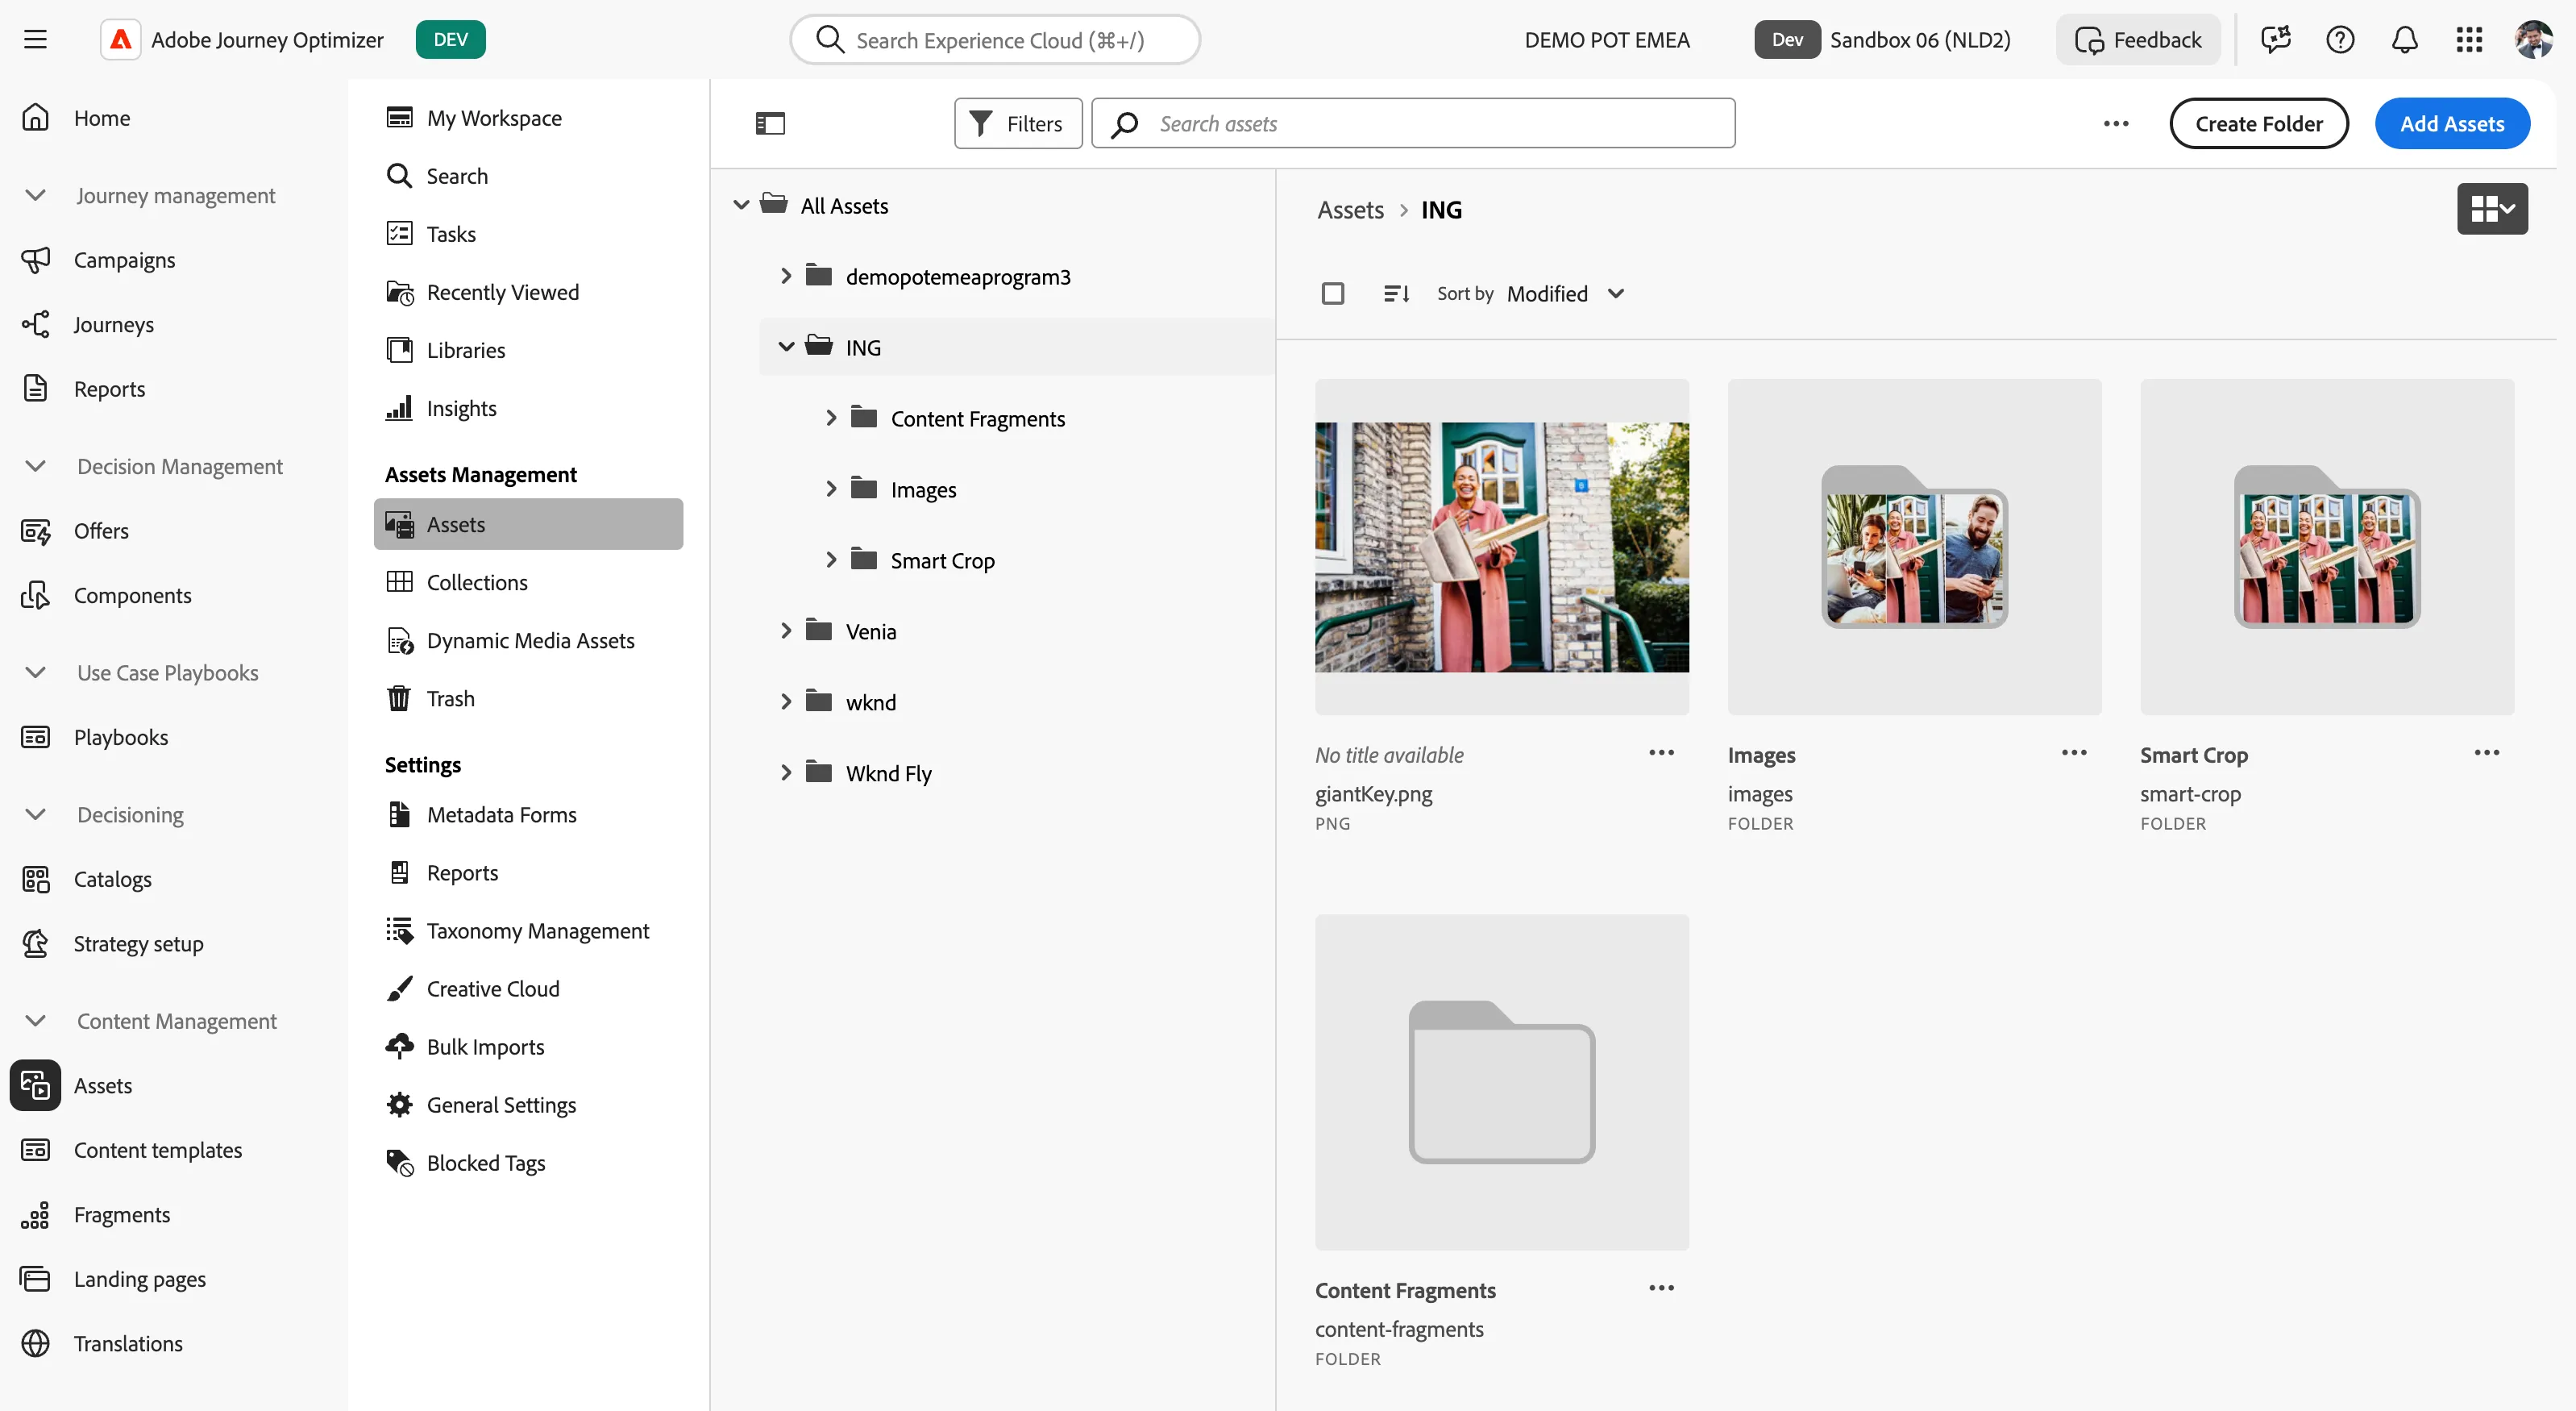This screenshot has height=1411, width=2576.
Task: Open the view switcher dropdown
Action: click(x=2492, y=209)
